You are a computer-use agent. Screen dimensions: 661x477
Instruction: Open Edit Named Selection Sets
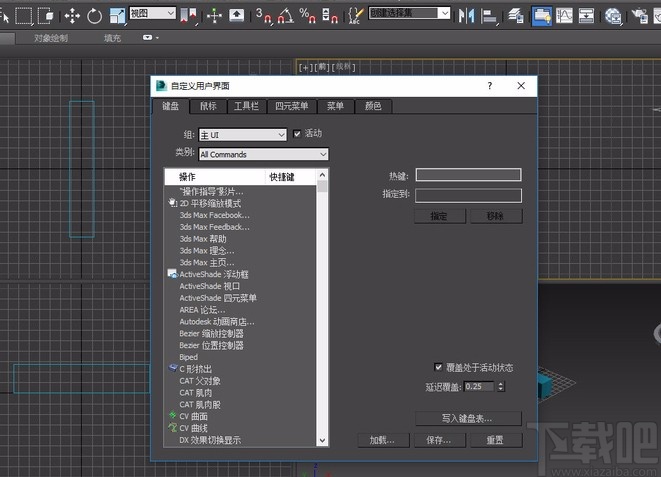click(355, 16)
